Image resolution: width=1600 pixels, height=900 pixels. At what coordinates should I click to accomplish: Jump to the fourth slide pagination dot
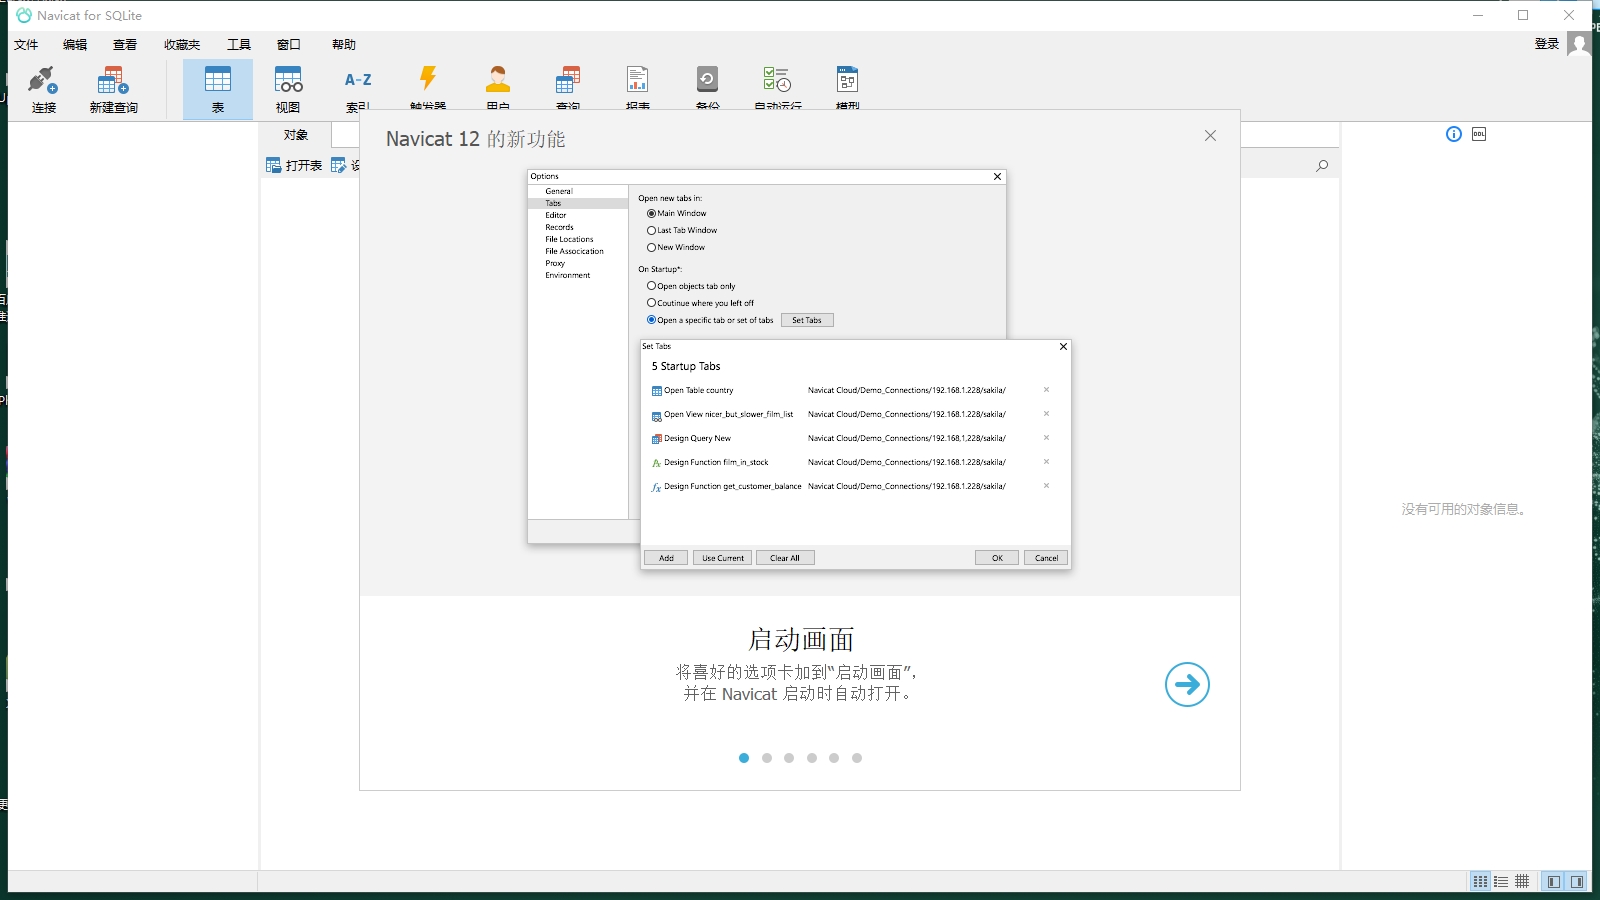(x=812, y=758)
